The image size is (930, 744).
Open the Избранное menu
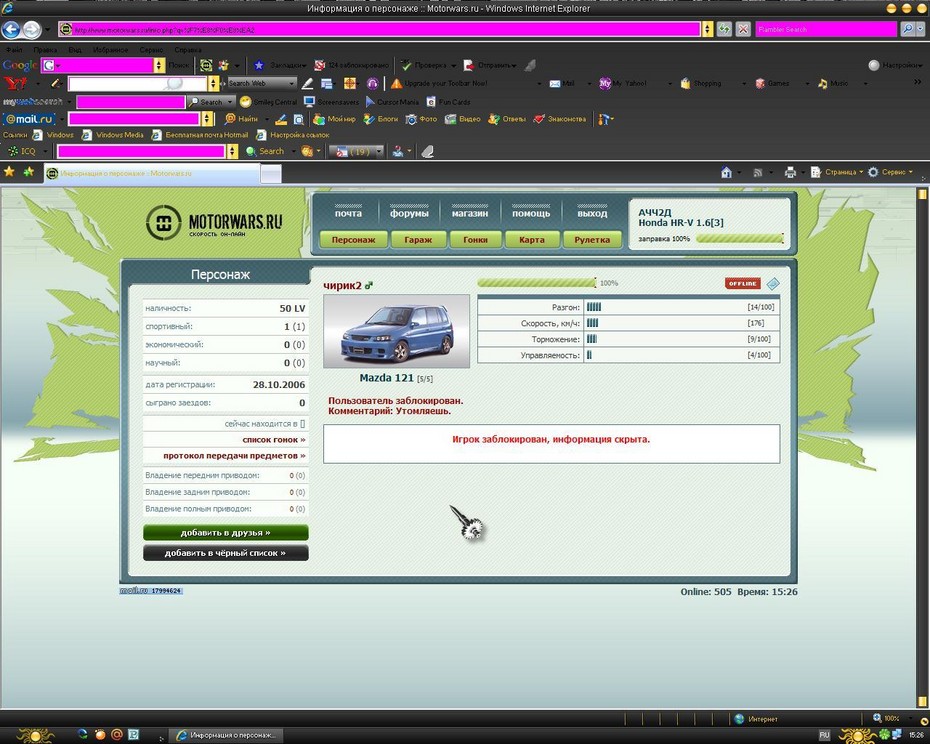click(x=110, y=50)
